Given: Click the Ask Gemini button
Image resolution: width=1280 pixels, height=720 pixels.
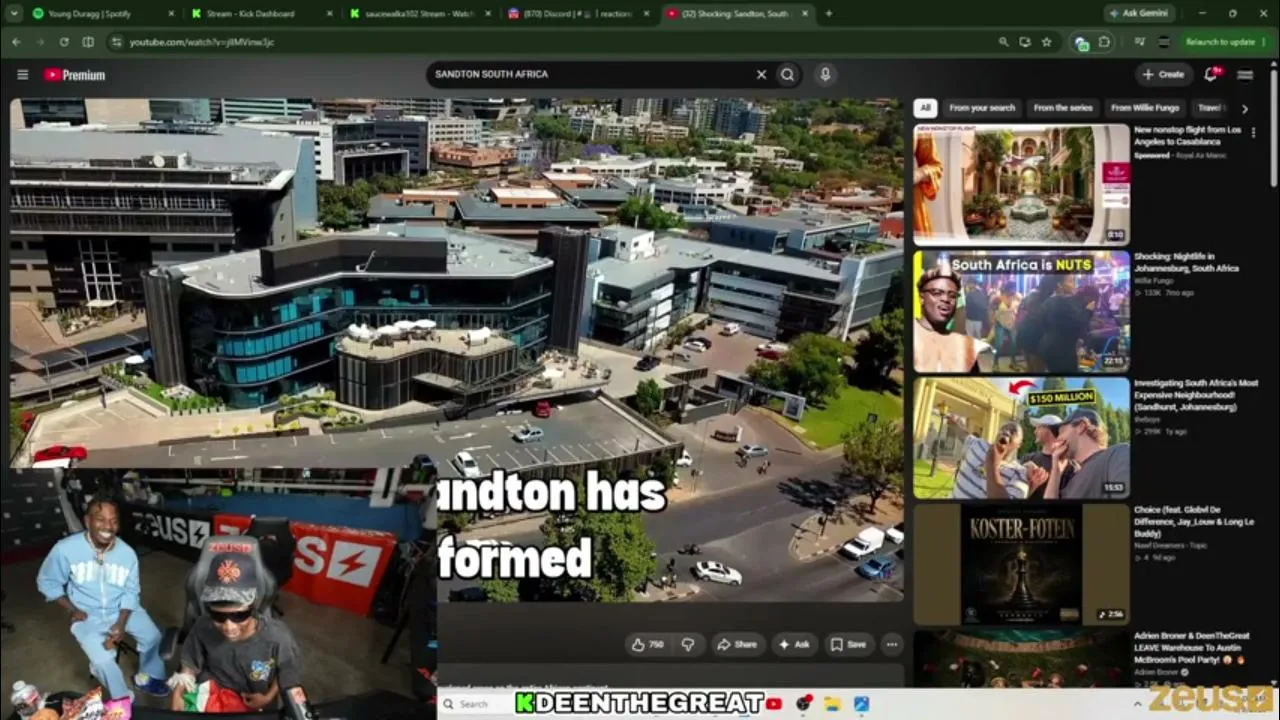Looking at the screenshot, I should 1138,13.
